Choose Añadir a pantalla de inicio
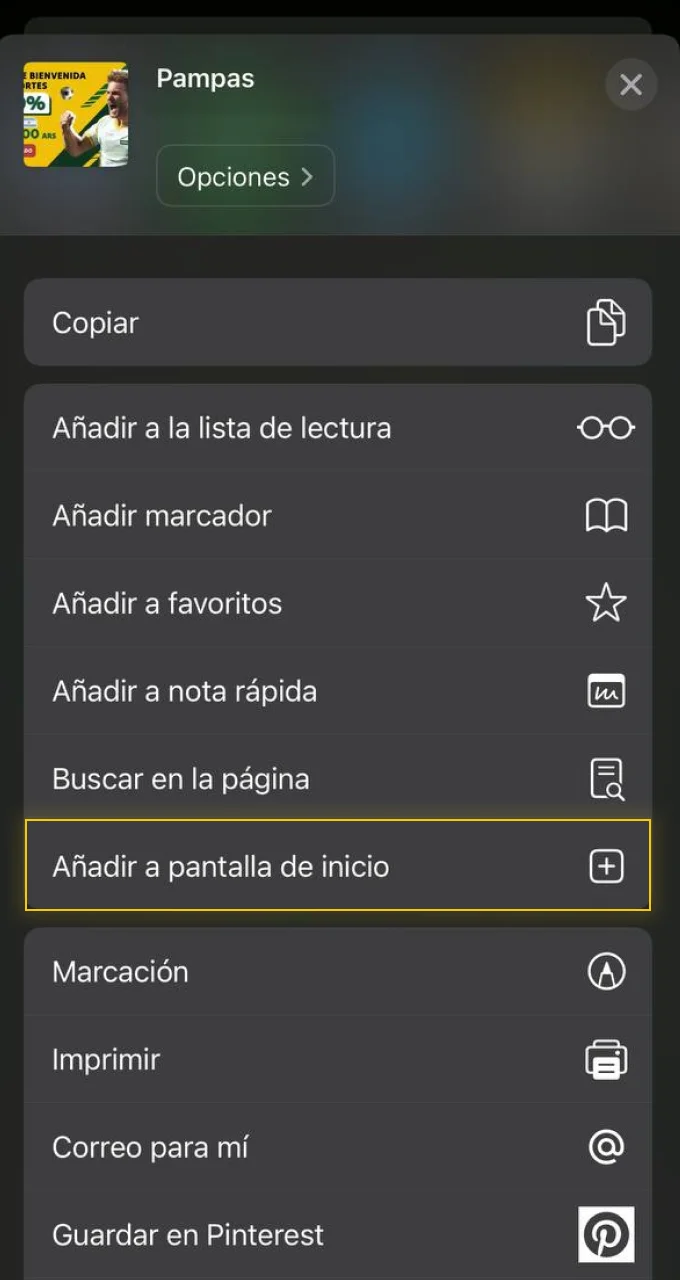The width and height of the screenshot is (680, 1280). [x=220, y=866]
